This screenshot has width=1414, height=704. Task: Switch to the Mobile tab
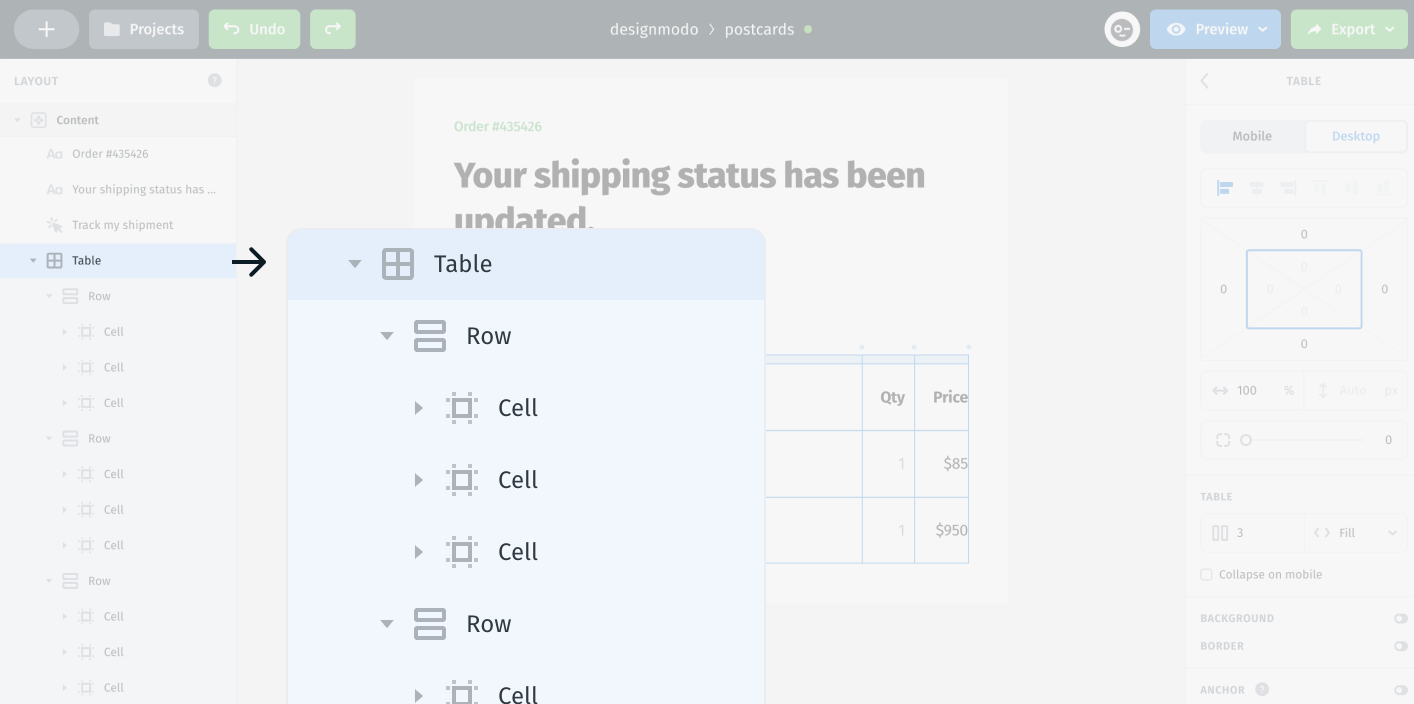tap(1252, 136)
